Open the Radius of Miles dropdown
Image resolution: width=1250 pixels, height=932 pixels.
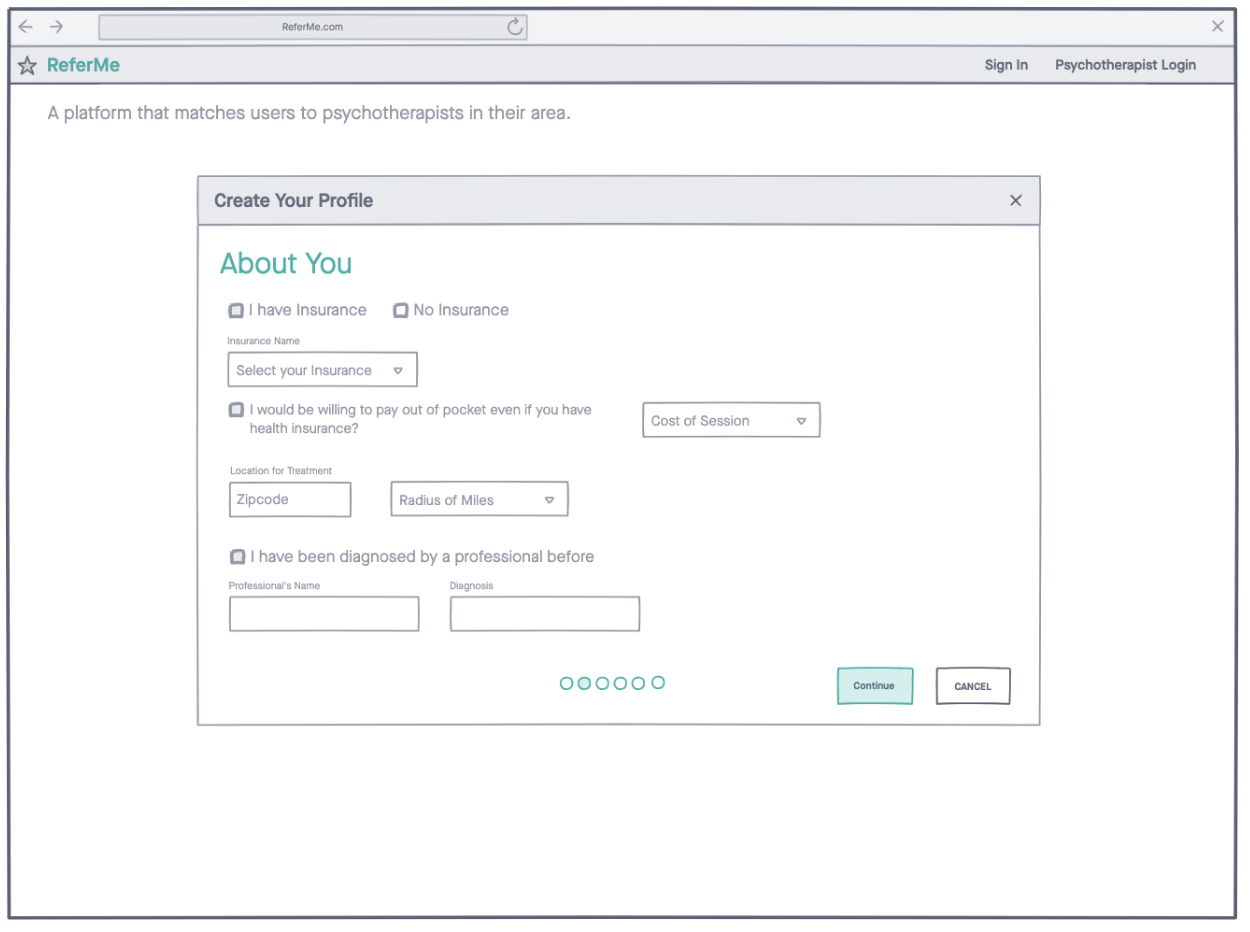tap(478, 500)
